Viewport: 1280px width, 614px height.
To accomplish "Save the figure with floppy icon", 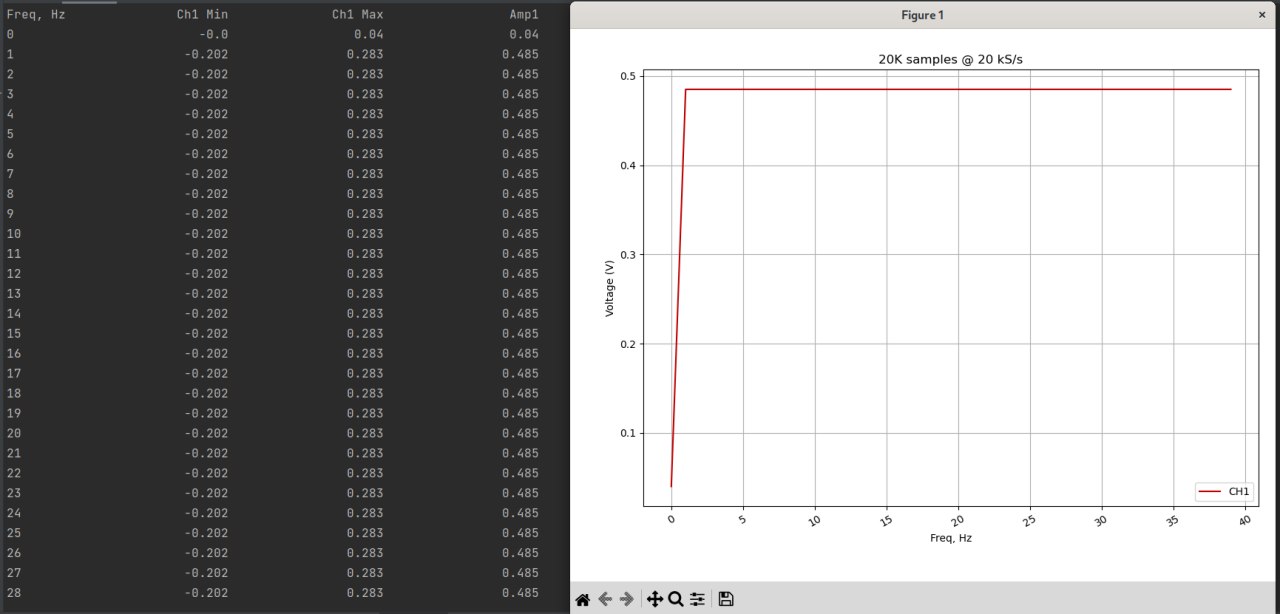I will 726,599.
